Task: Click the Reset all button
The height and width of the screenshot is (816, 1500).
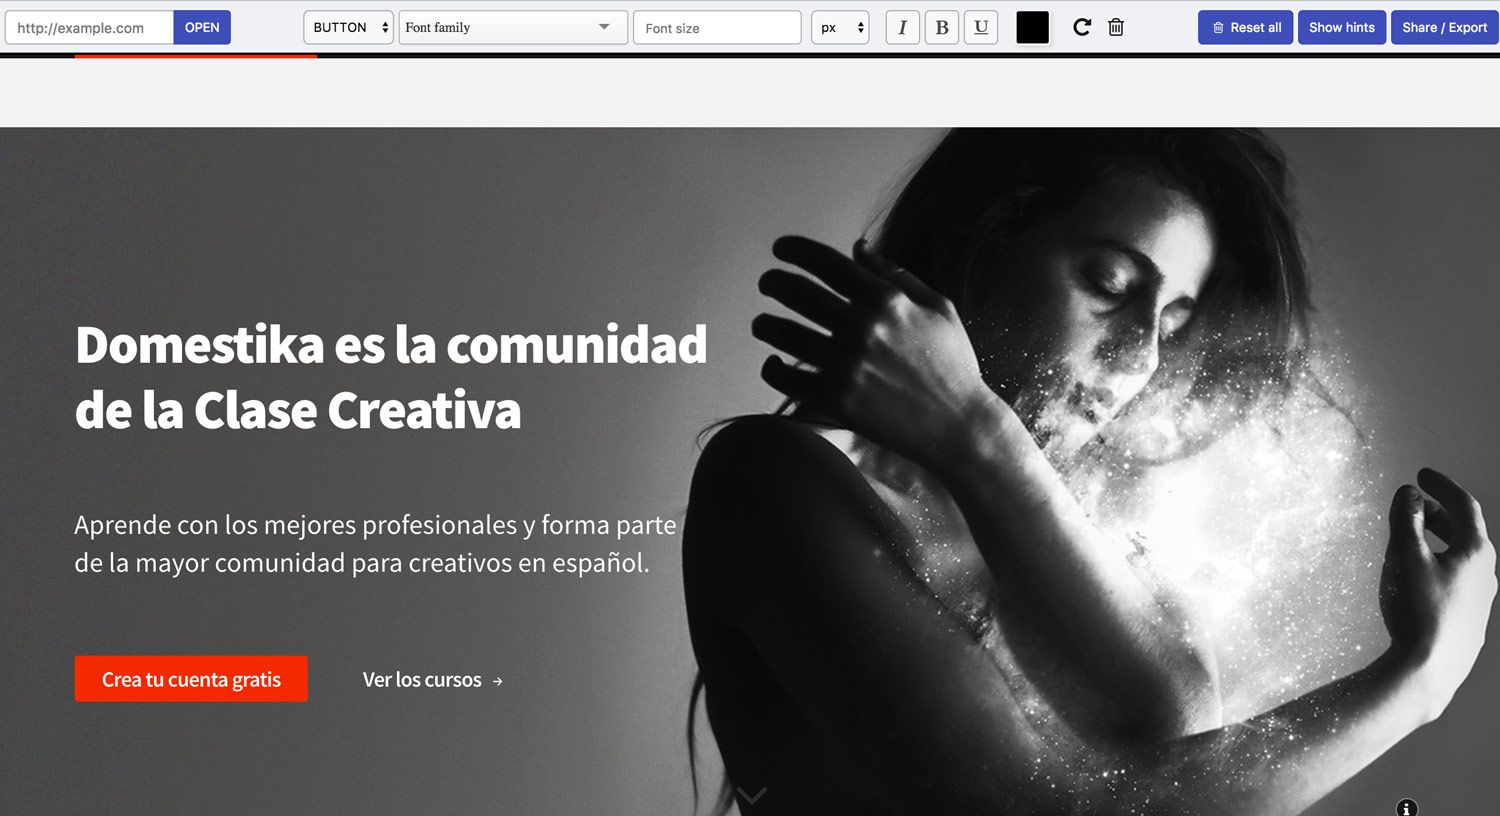Action: click(1246, 27)
